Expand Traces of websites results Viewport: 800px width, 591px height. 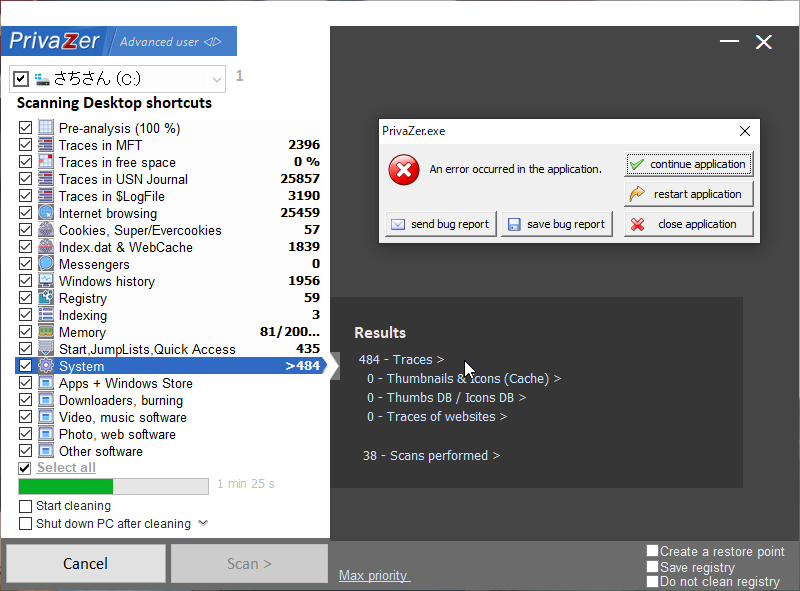tap(437, 416)
